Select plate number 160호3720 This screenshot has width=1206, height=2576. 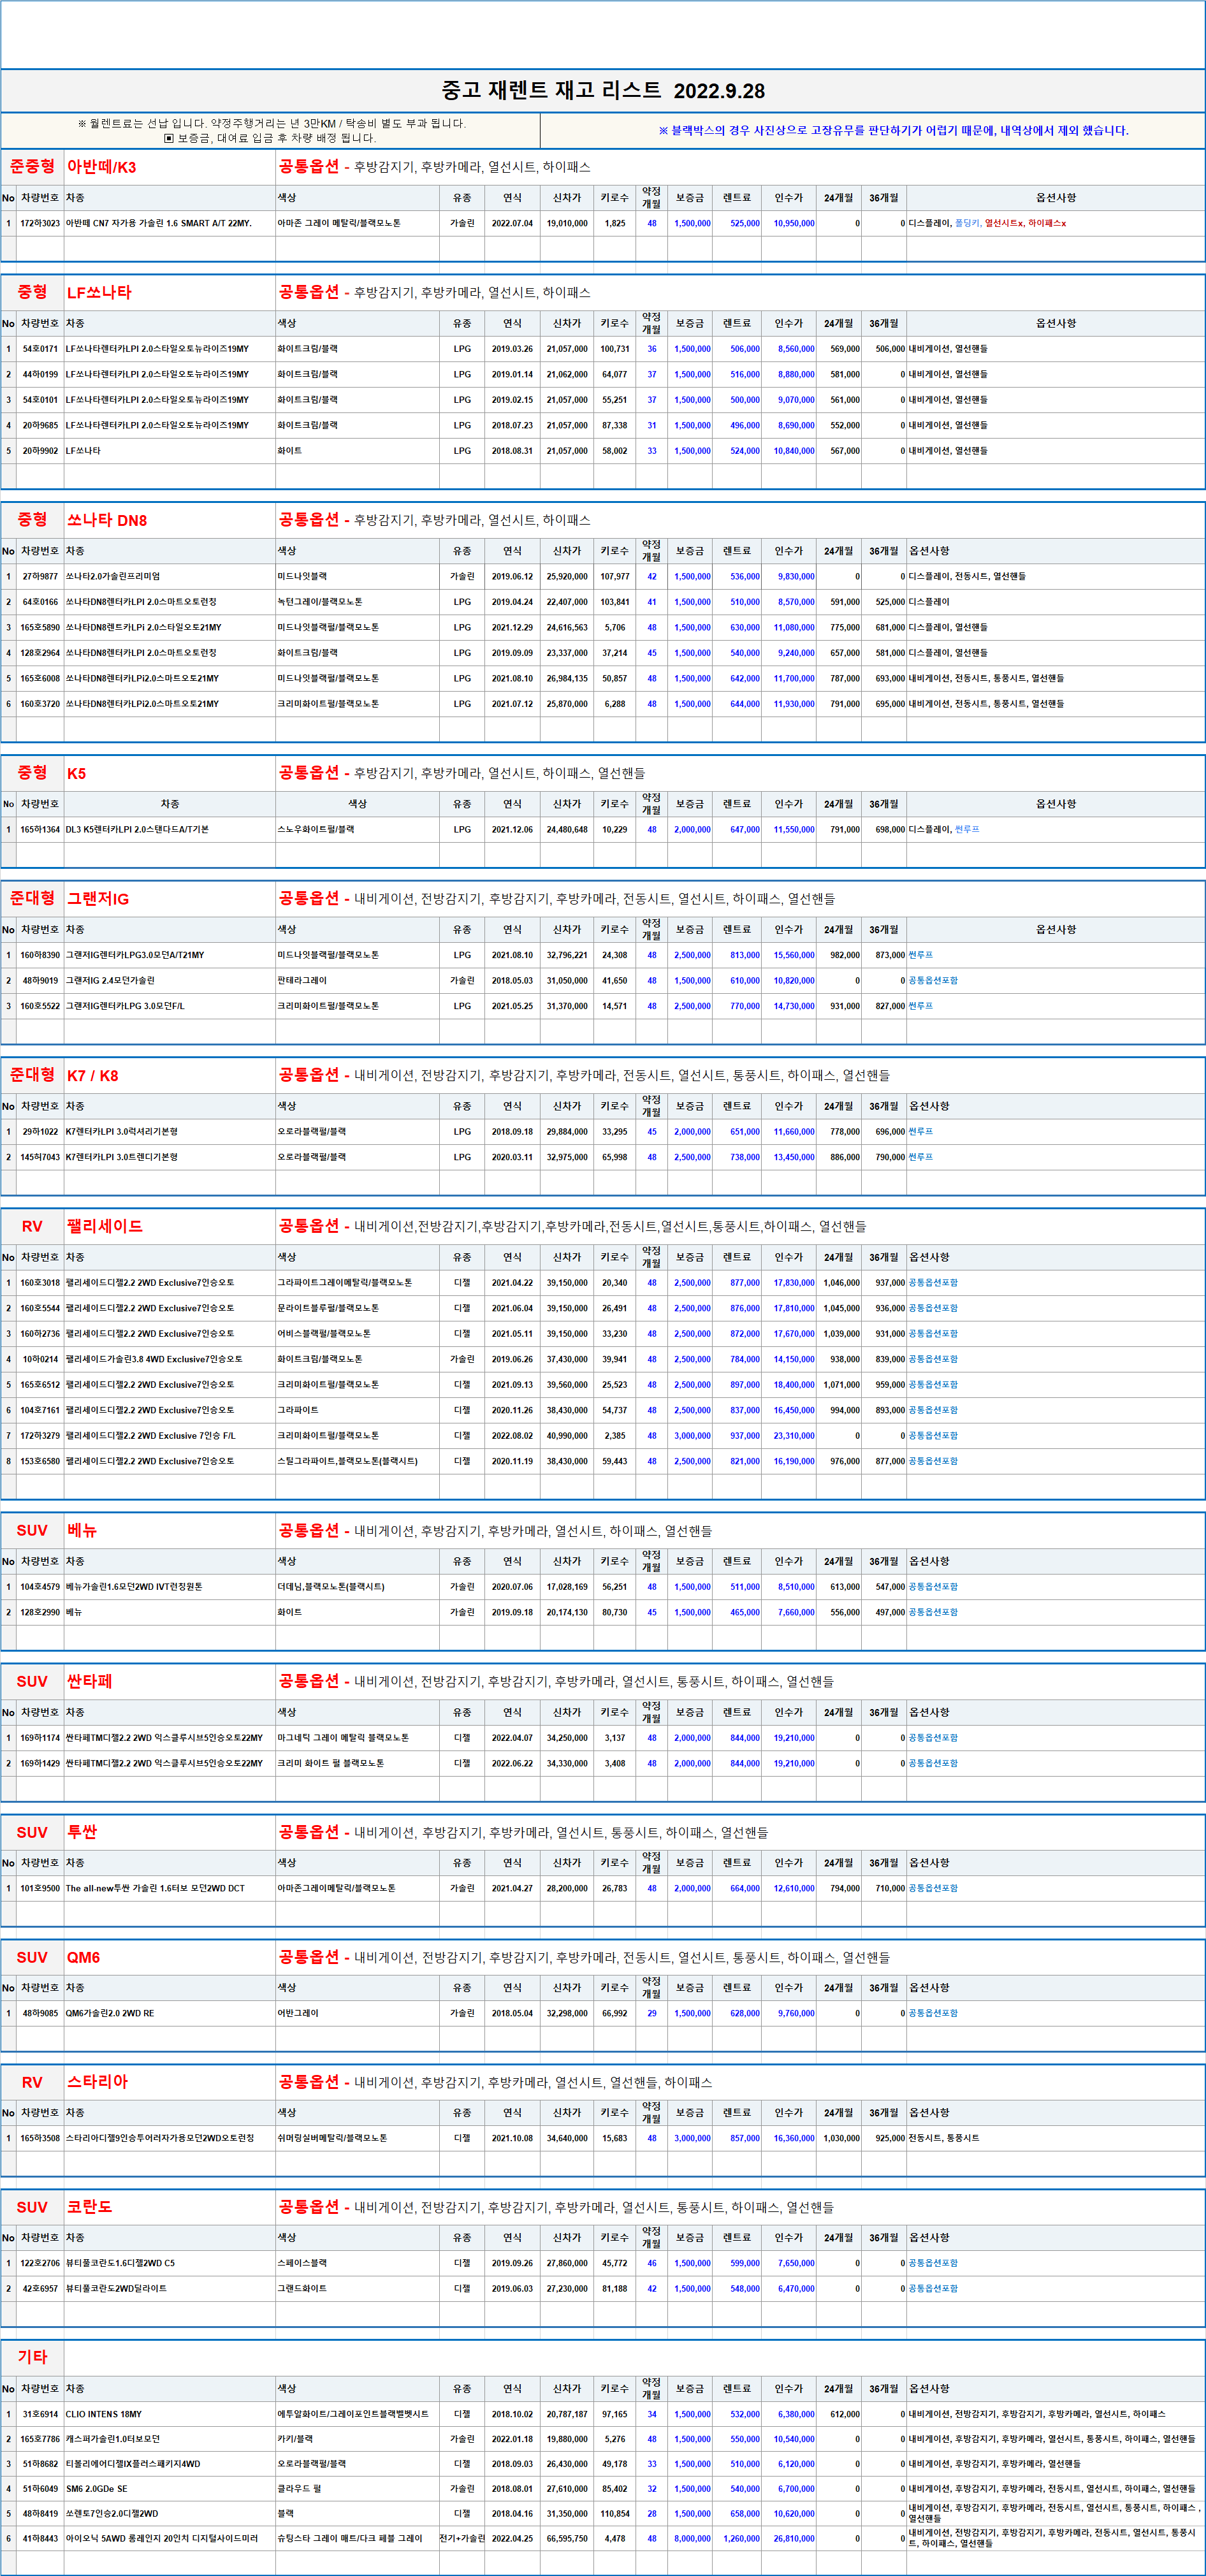click(x=40, y=704)
